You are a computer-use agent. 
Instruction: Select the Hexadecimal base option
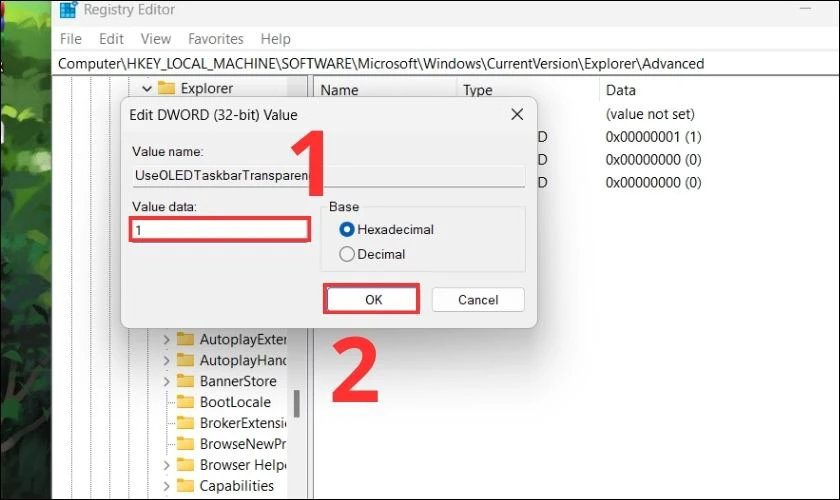coord(347,229)
